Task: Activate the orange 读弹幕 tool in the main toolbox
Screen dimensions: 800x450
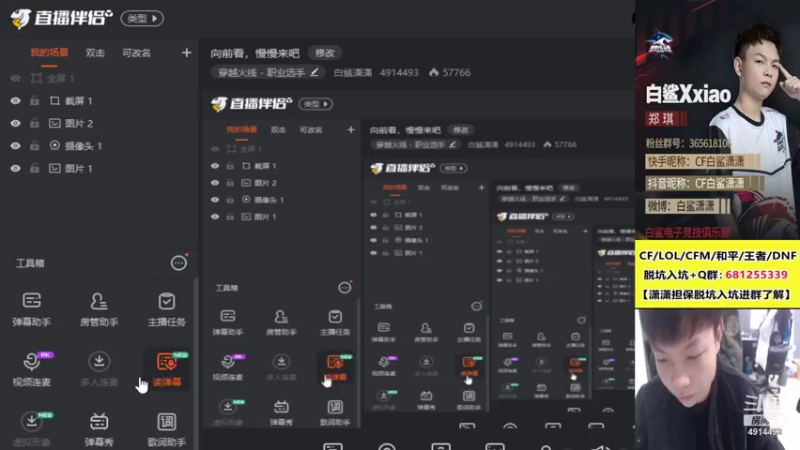Action: (166, 369)
